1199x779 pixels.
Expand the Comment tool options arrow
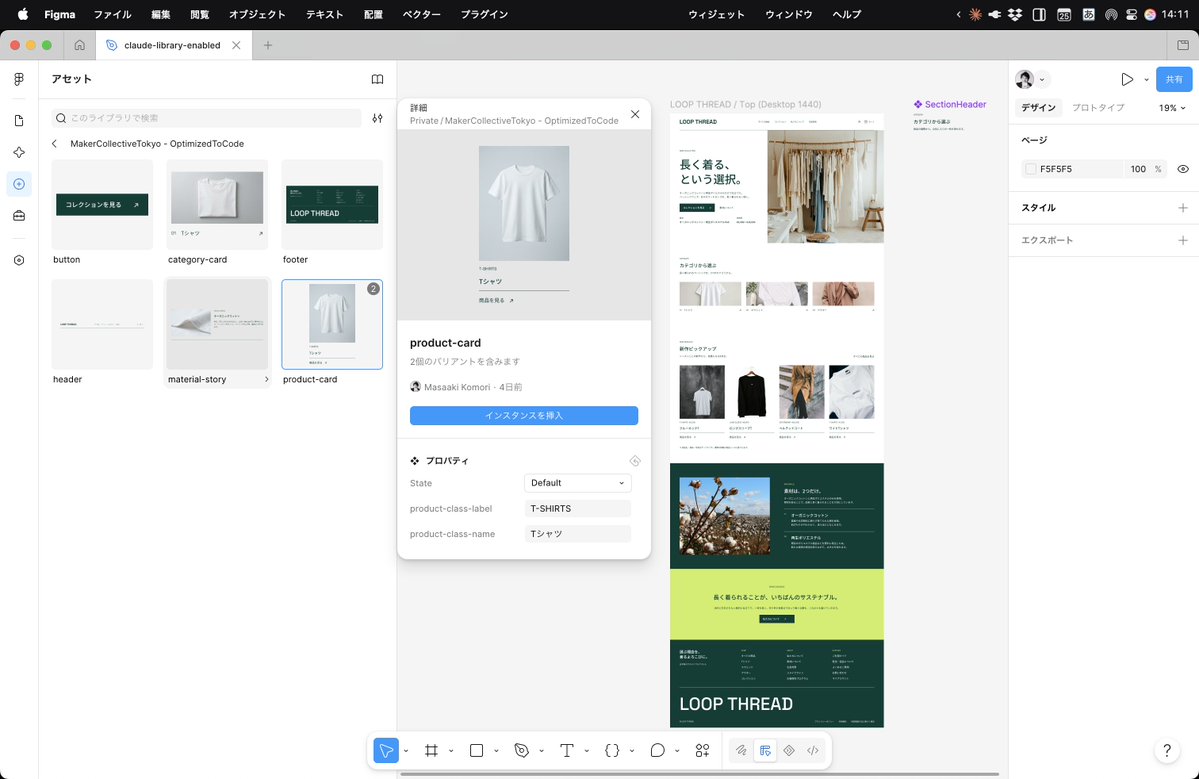(677, 751)
